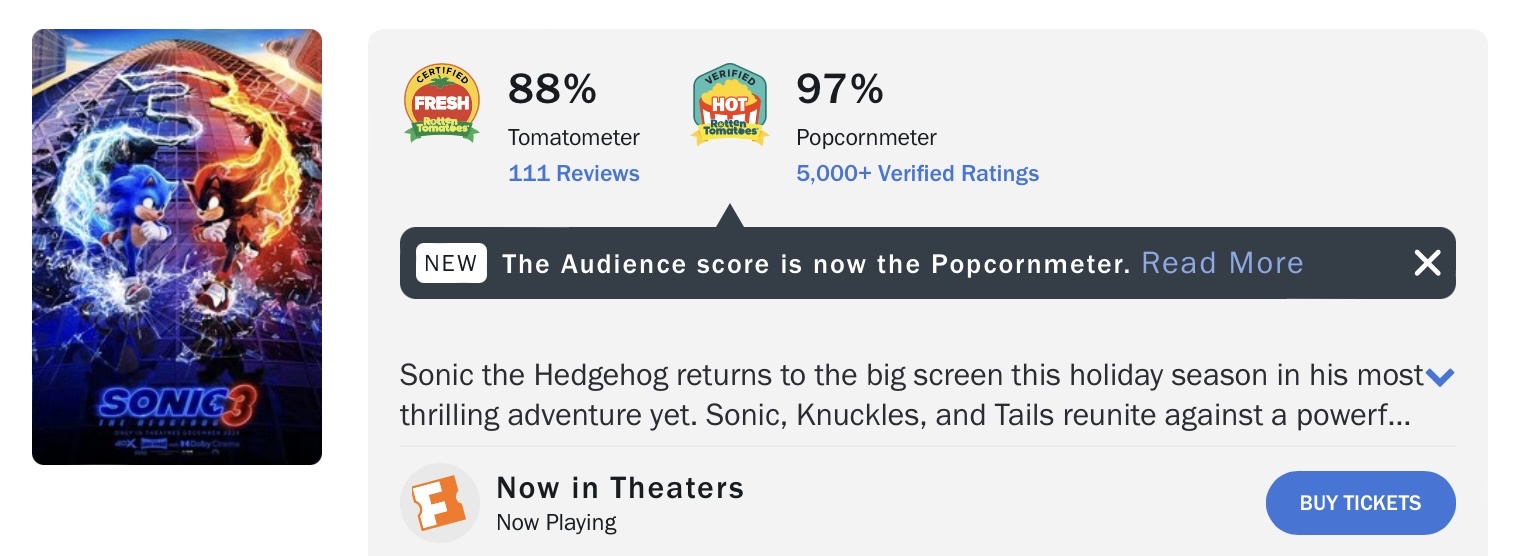Click the orange Fandango ticket icon
Screen dimensions: 1516x556
click(440, 502)
